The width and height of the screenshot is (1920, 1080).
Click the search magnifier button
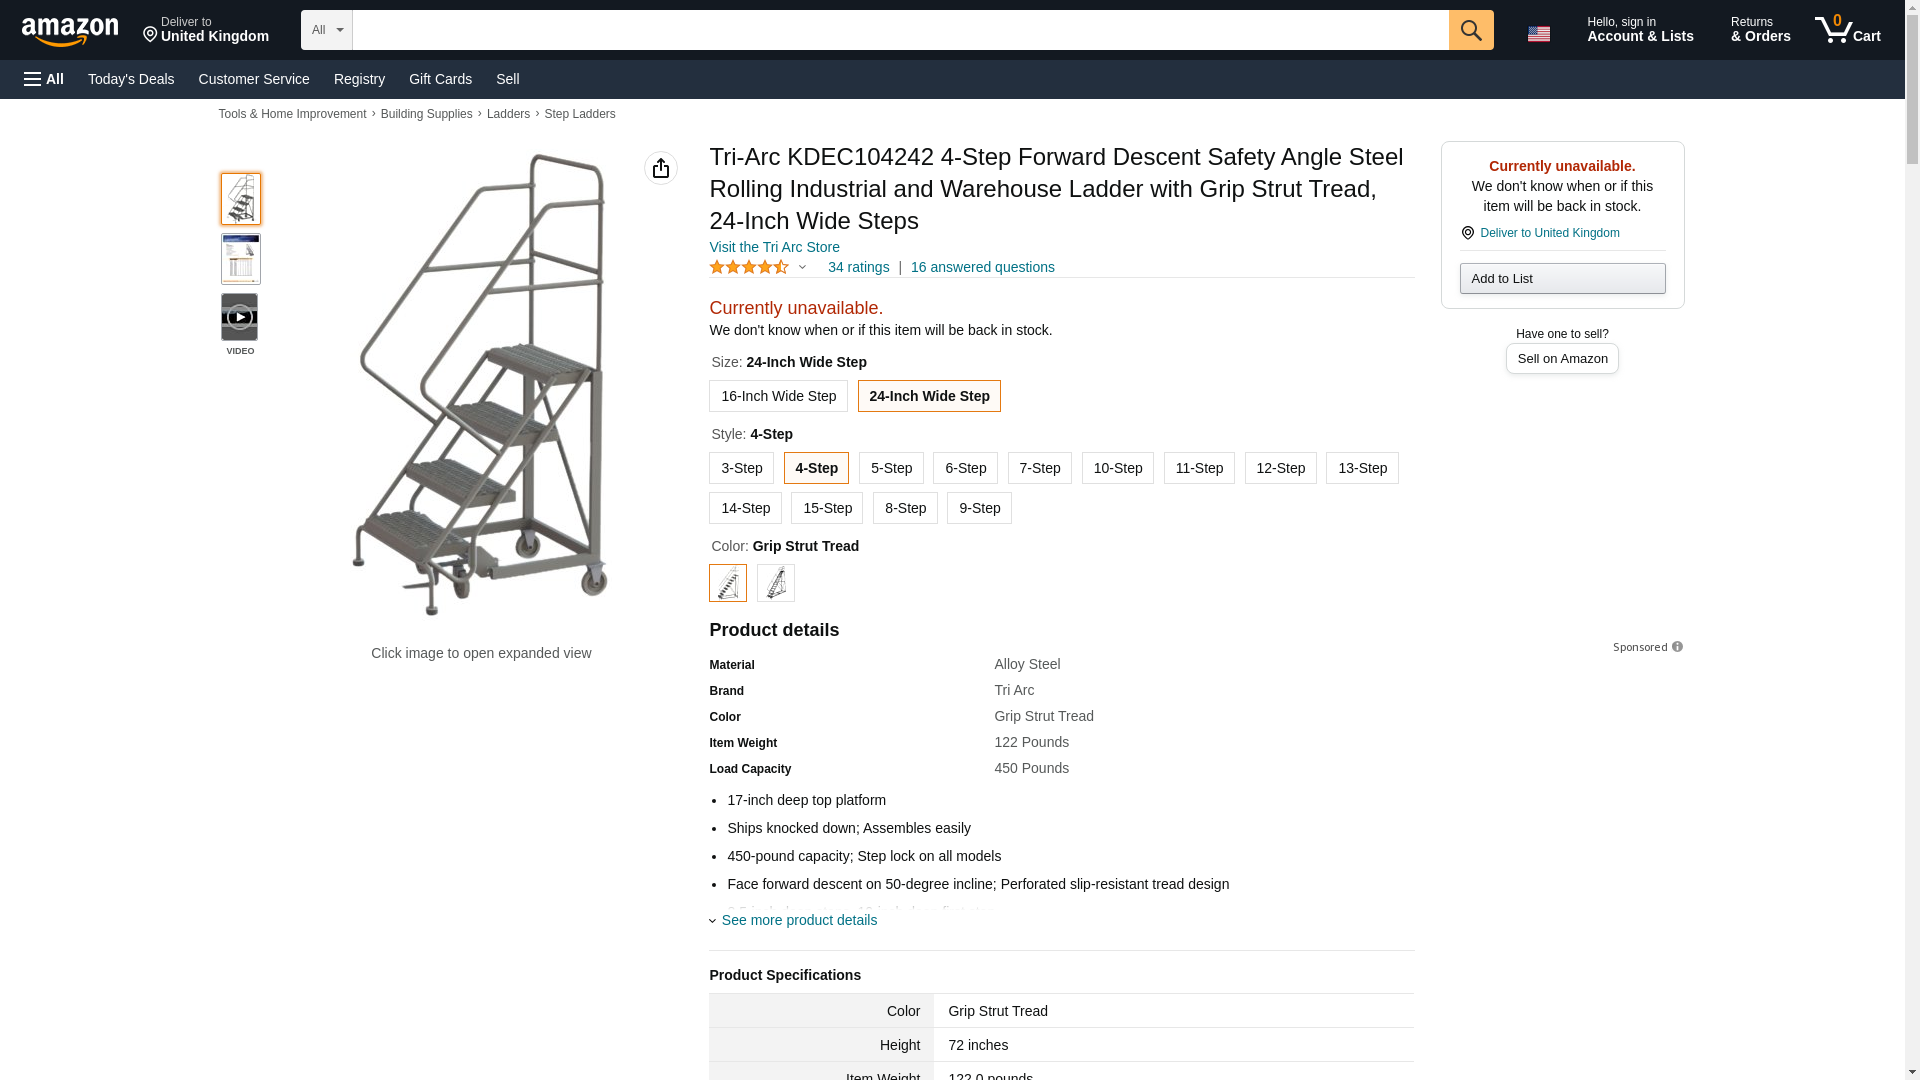pyautogui.click(x=1471, y=30)
